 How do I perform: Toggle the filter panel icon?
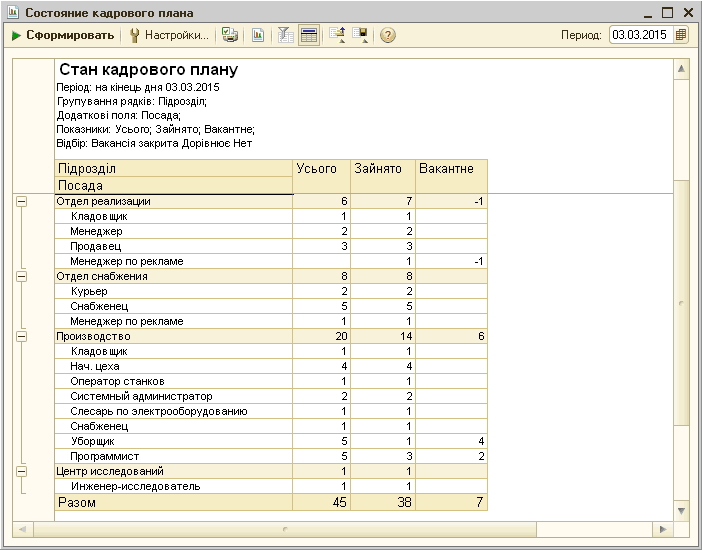tap(285, 35)
